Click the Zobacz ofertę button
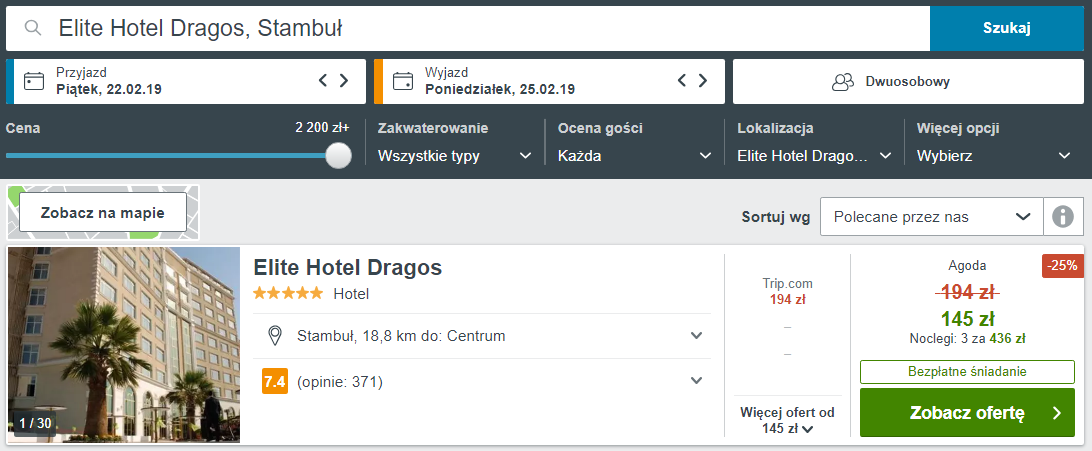Image resolution: width=1092 pixels, height=451 pixels. pos(967,413)
